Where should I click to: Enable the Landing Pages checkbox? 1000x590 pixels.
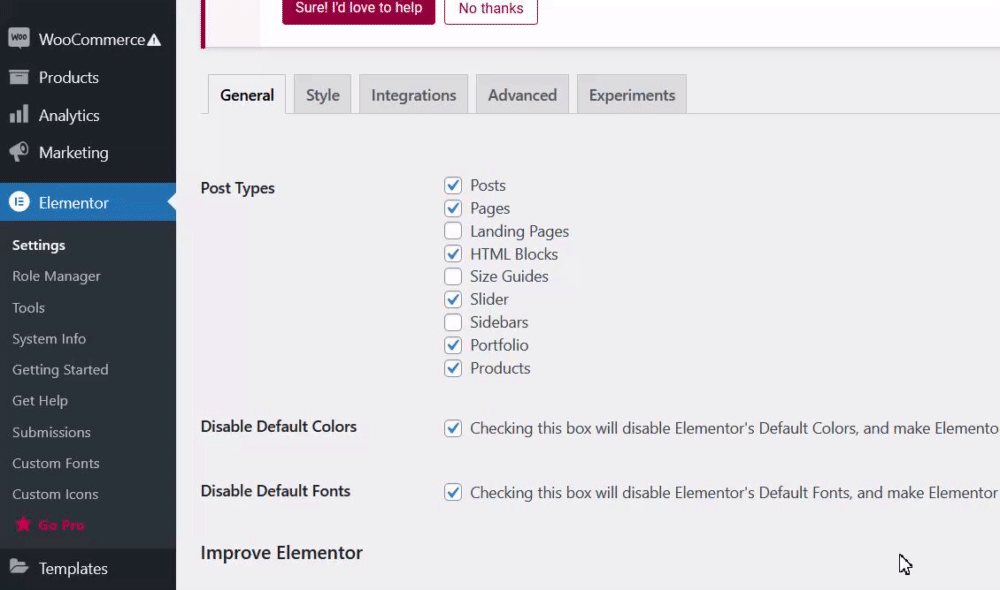(453, 231)
